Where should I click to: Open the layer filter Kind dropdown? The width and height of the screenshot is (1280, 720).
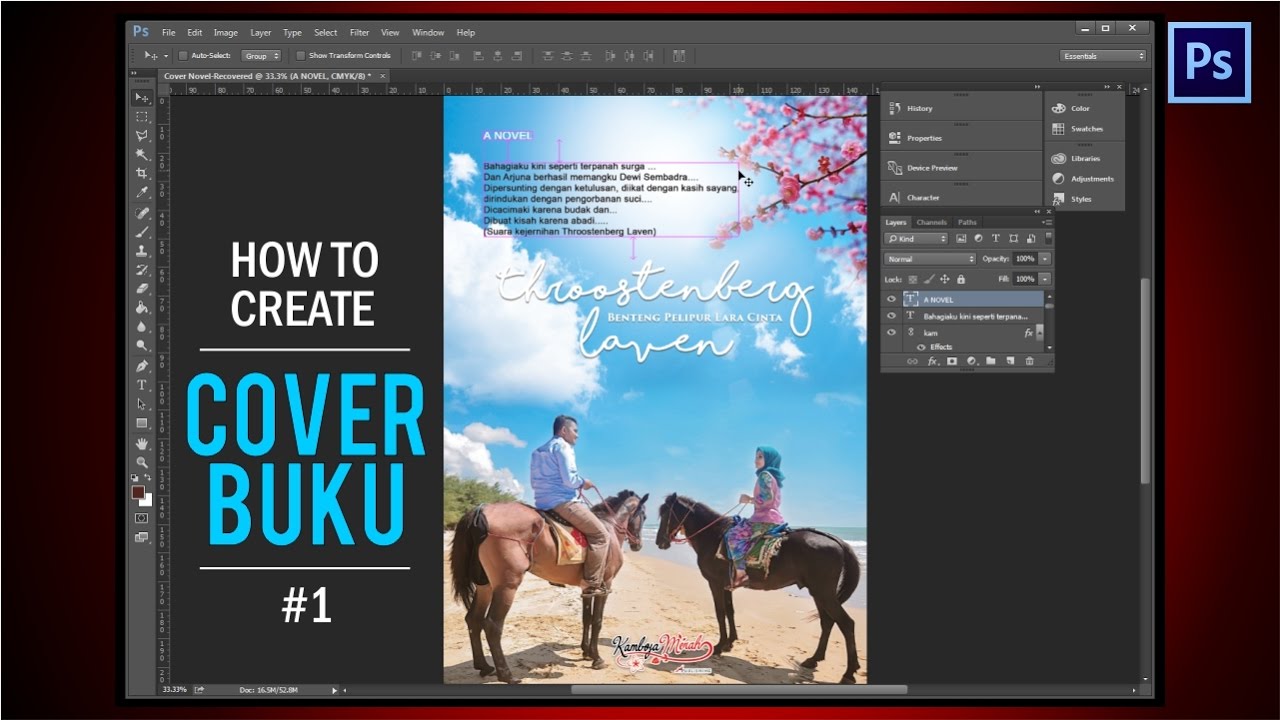click(916, 239)
